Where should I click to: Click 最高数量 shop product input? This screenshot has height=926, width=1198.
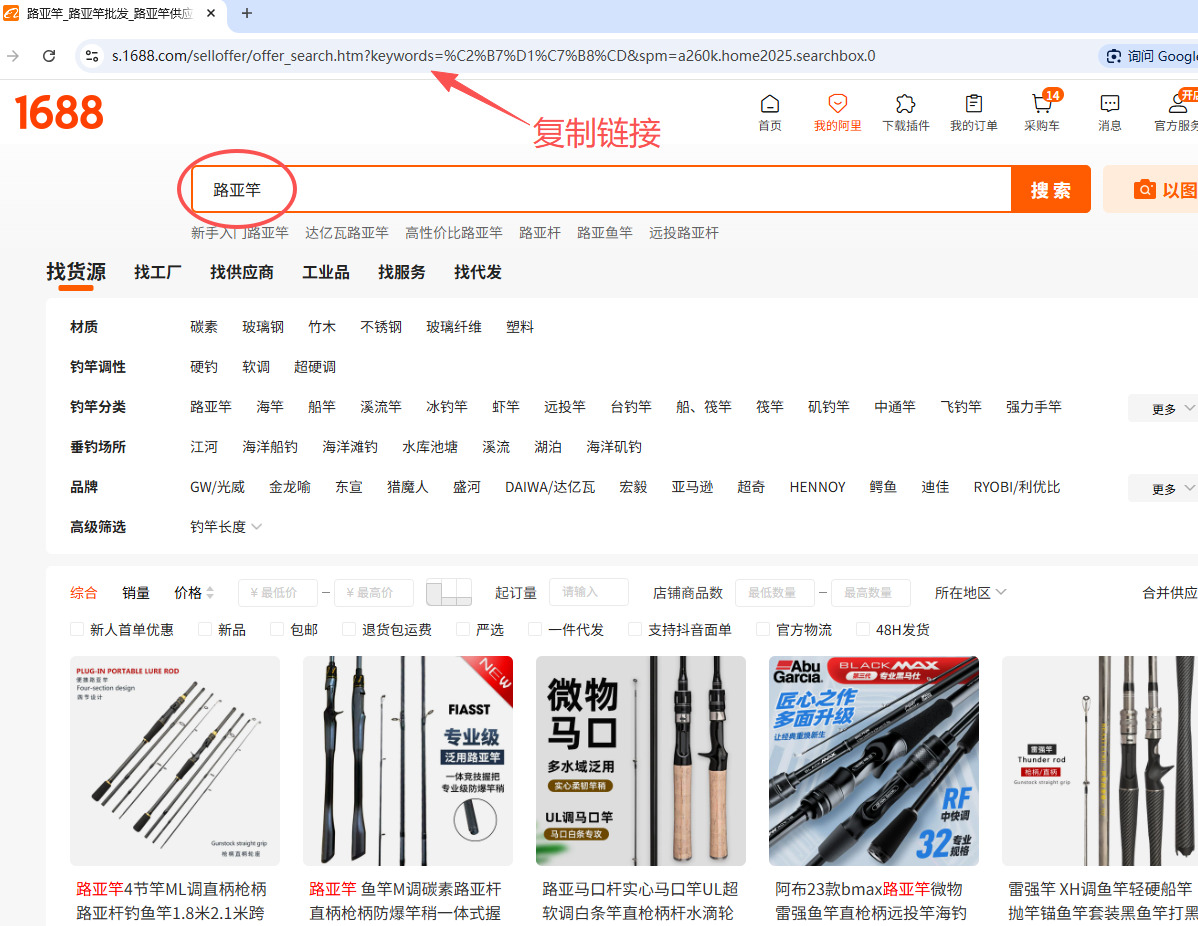tap(871, 593)
